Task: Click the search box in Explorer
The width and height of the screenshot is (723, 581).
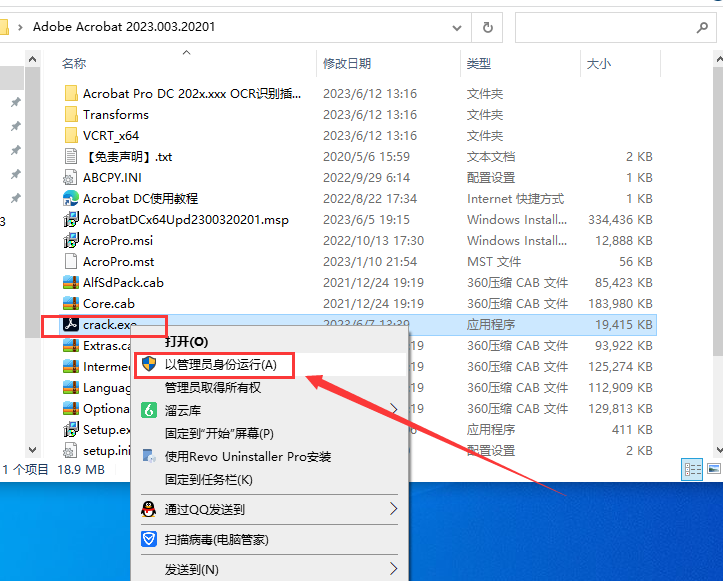Action: (610, 27)
